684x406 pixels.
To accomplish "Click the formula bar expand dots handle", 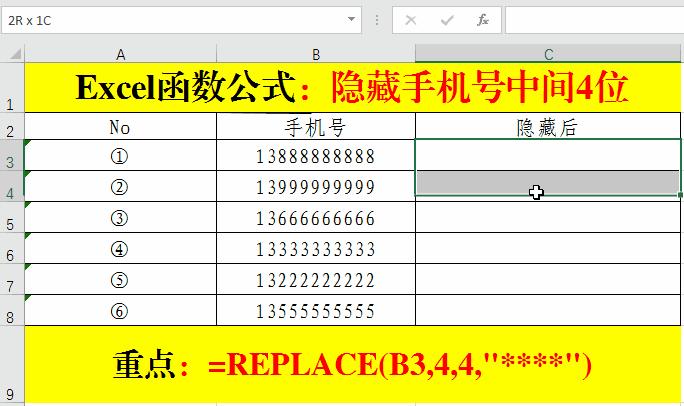I will click(377, 20).
